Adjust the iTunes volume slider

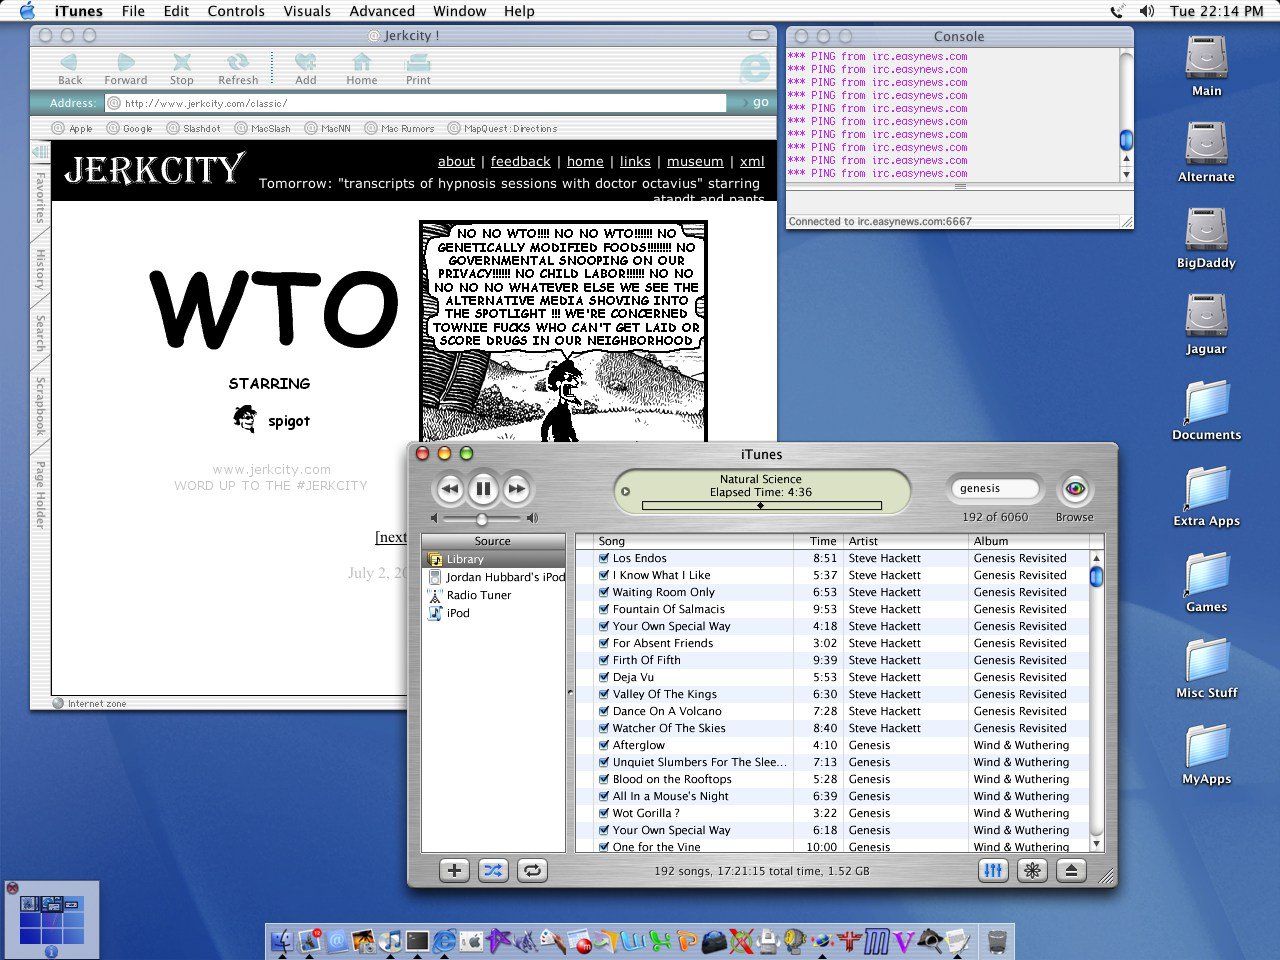[482, 519]
